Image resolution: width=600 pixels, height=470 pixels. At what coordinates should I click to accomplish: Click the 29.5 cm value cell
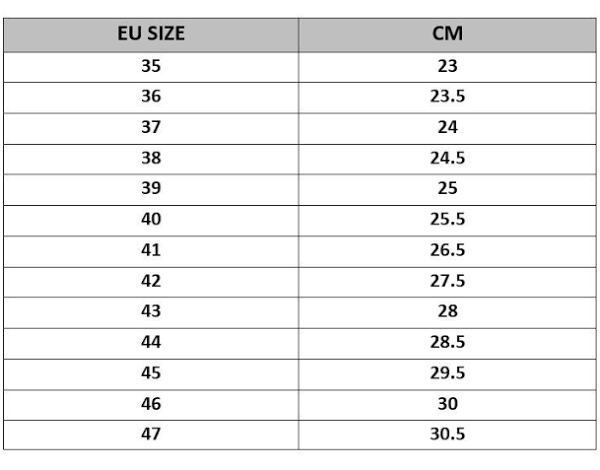[447, 373]
